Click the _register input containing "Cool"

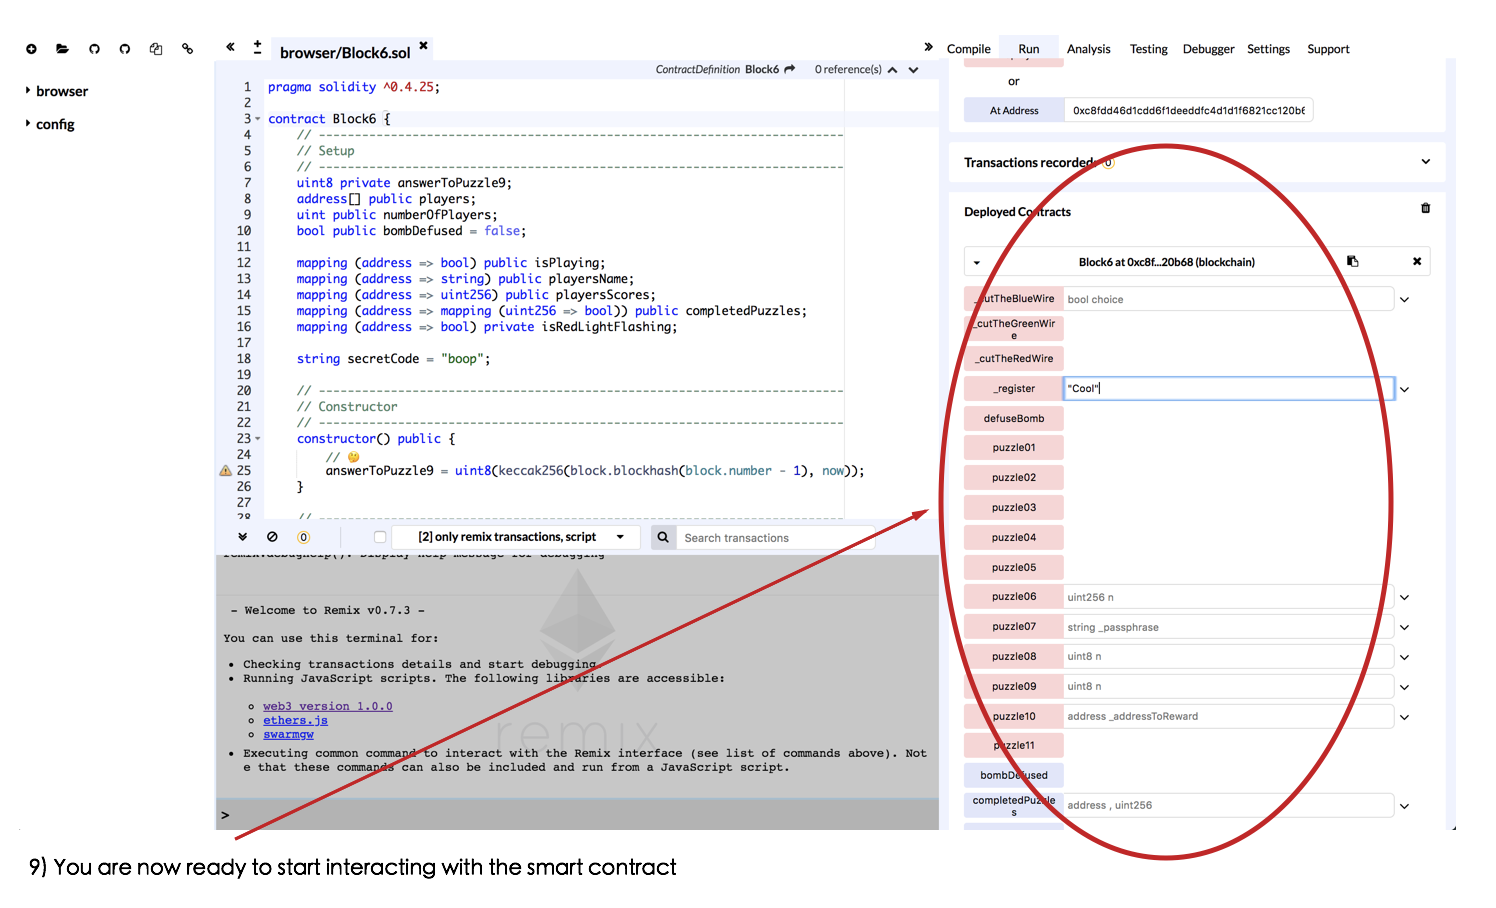point(1228,389)
